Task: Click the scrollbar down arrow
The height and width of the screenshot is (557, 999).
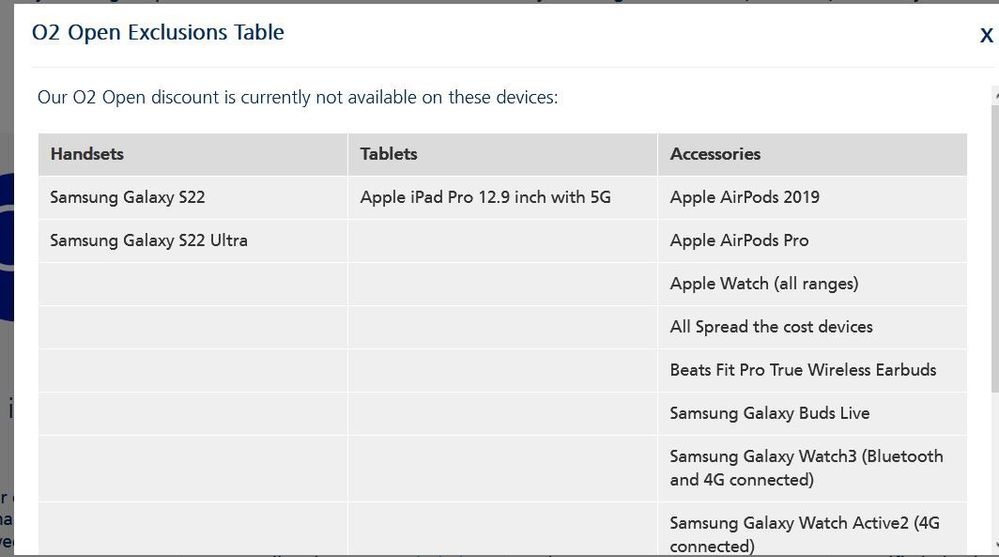Action: [996, 545]
